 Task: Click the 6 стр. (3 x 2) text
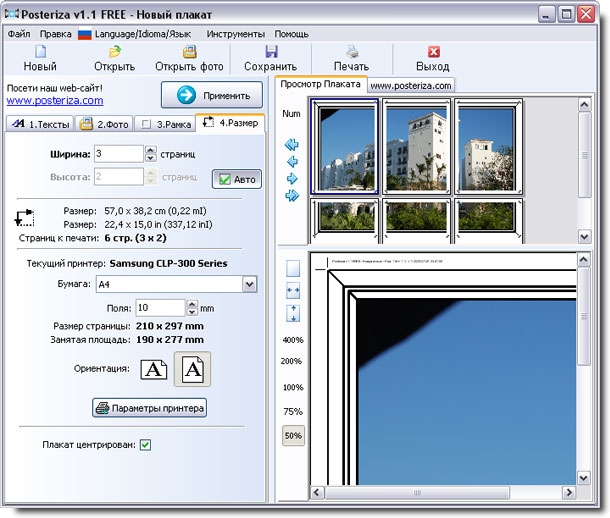(135, 238)
